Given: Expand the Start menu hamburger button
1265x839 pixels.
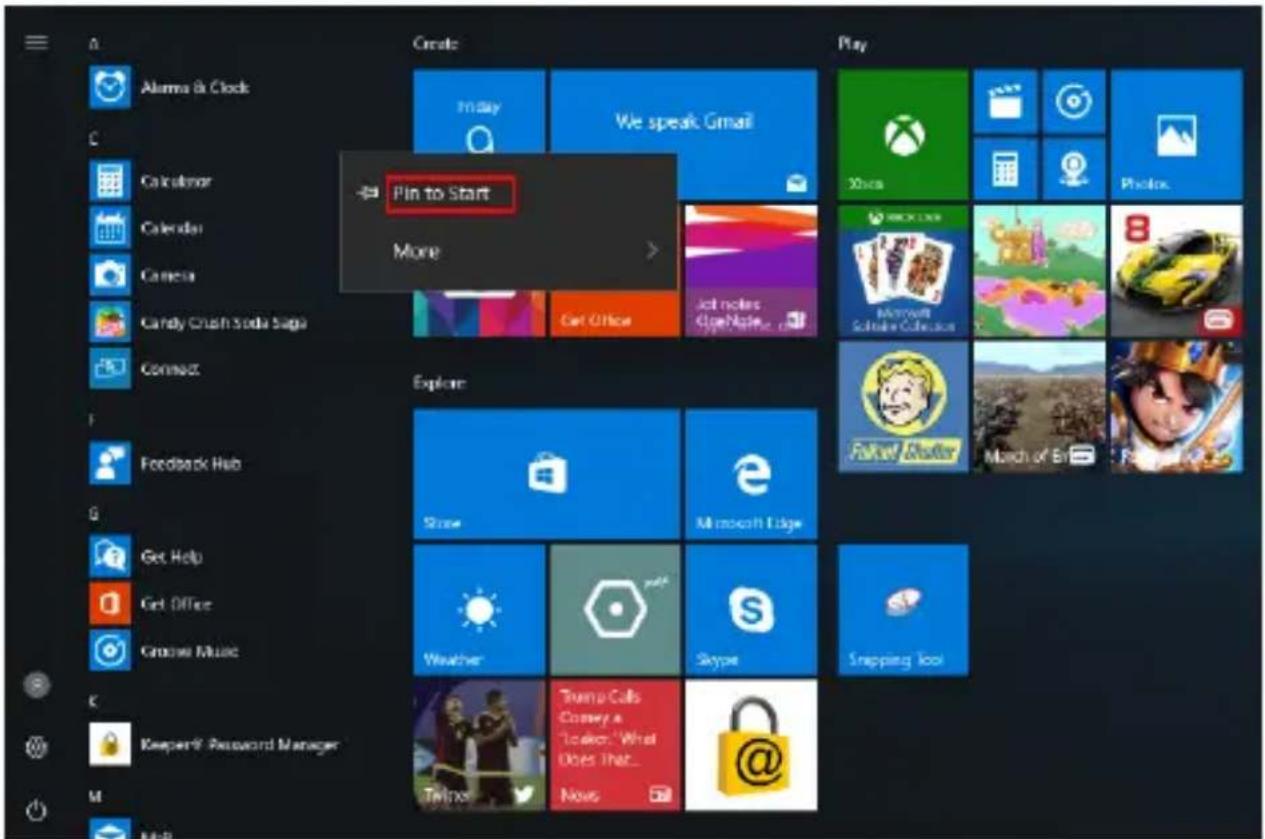Looking at the screenshot, I should (36, 42).
